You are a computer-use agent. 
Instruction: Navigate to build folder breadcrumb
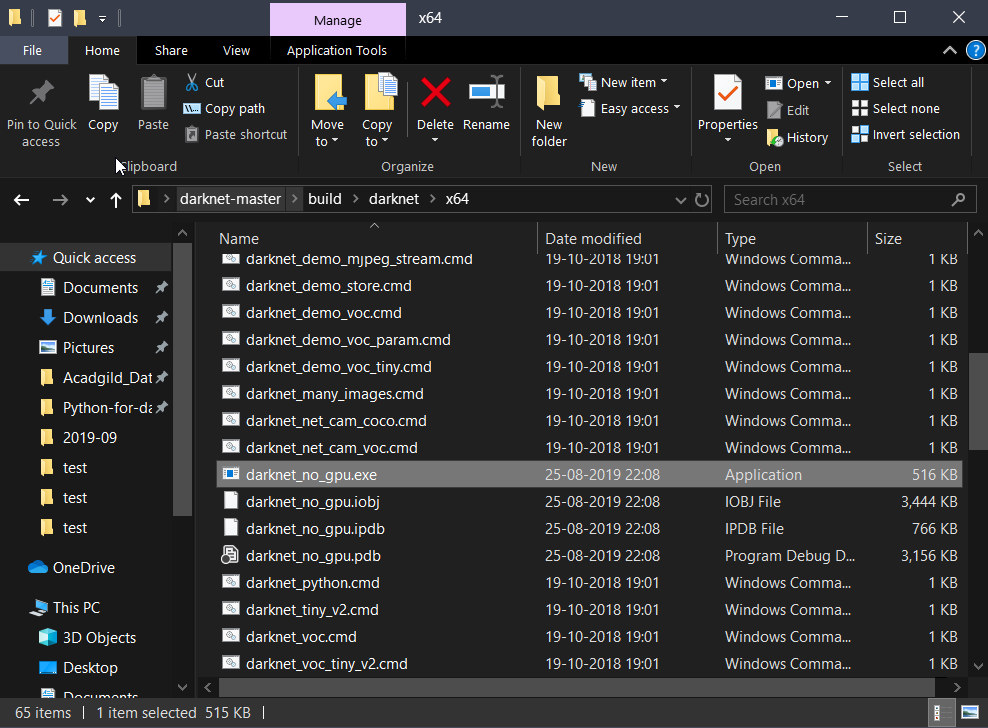pyautogui.click(x=325, y=199)
